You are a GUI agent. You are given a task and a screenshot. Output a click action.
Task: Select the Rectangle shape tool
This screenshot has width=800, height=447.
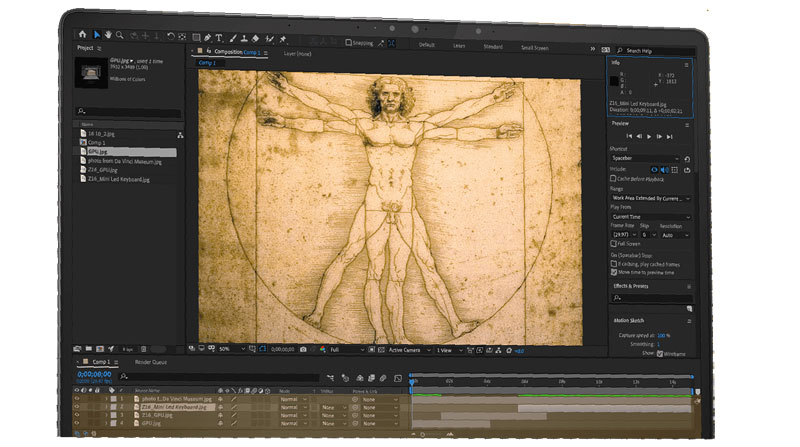pyautogui.click(x=196, y=37)
